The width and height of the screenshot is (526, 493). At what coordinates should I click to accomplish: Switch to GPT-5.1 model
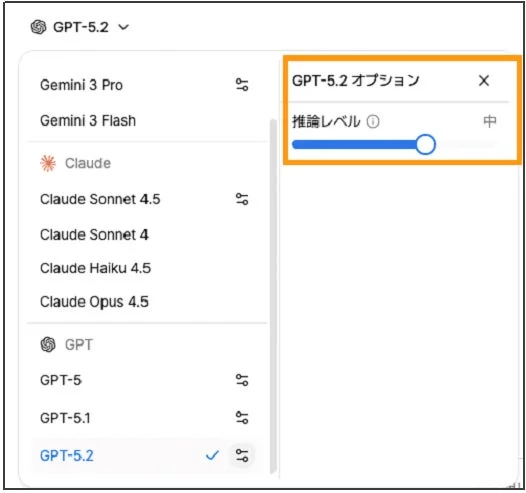click(65, 418)
